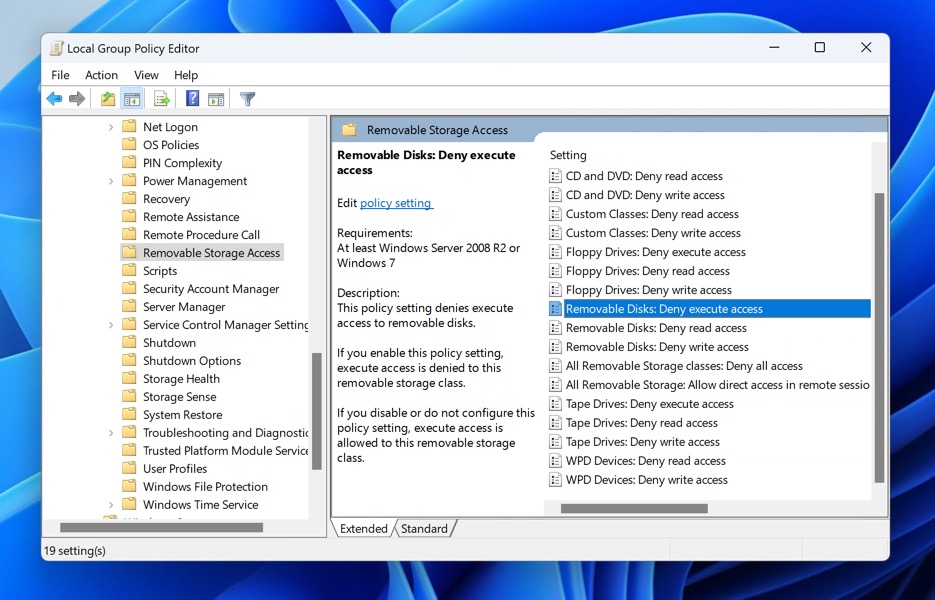Toggle the Show/Hide Action Pane icon

coord(216,98)
